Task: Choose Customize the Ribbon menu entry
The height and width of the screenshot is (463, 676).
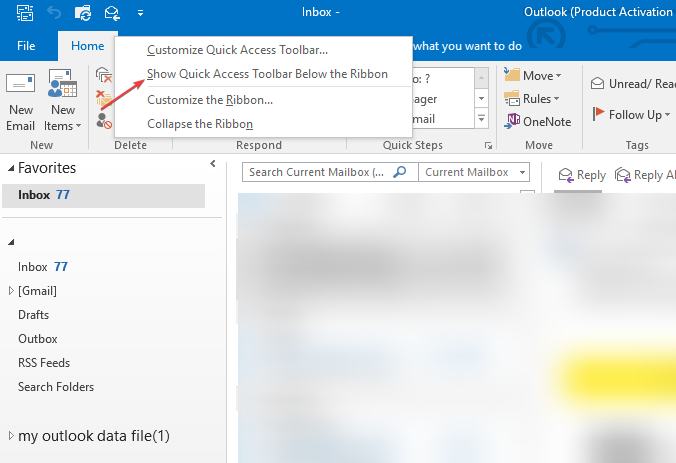Action: pyautogui.click(x=210, y=100)
